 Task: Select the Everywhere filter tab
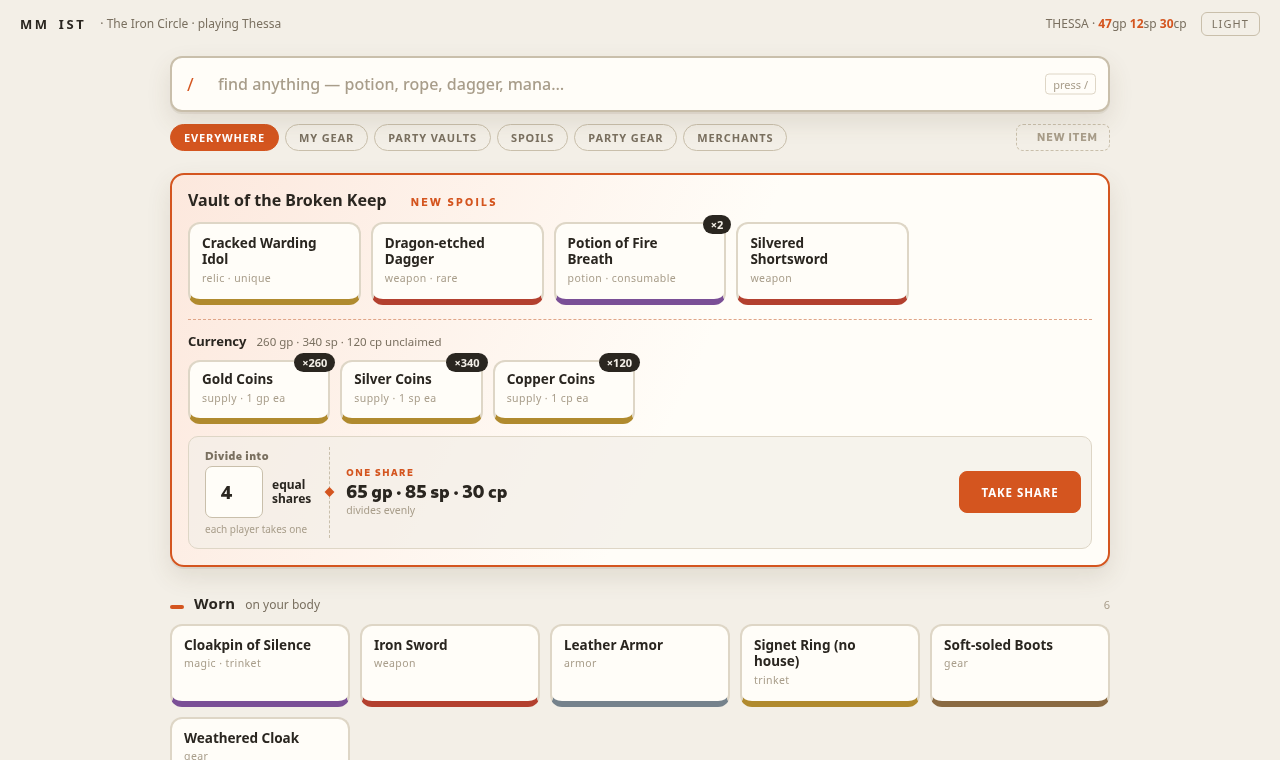[x=224, y=138]
